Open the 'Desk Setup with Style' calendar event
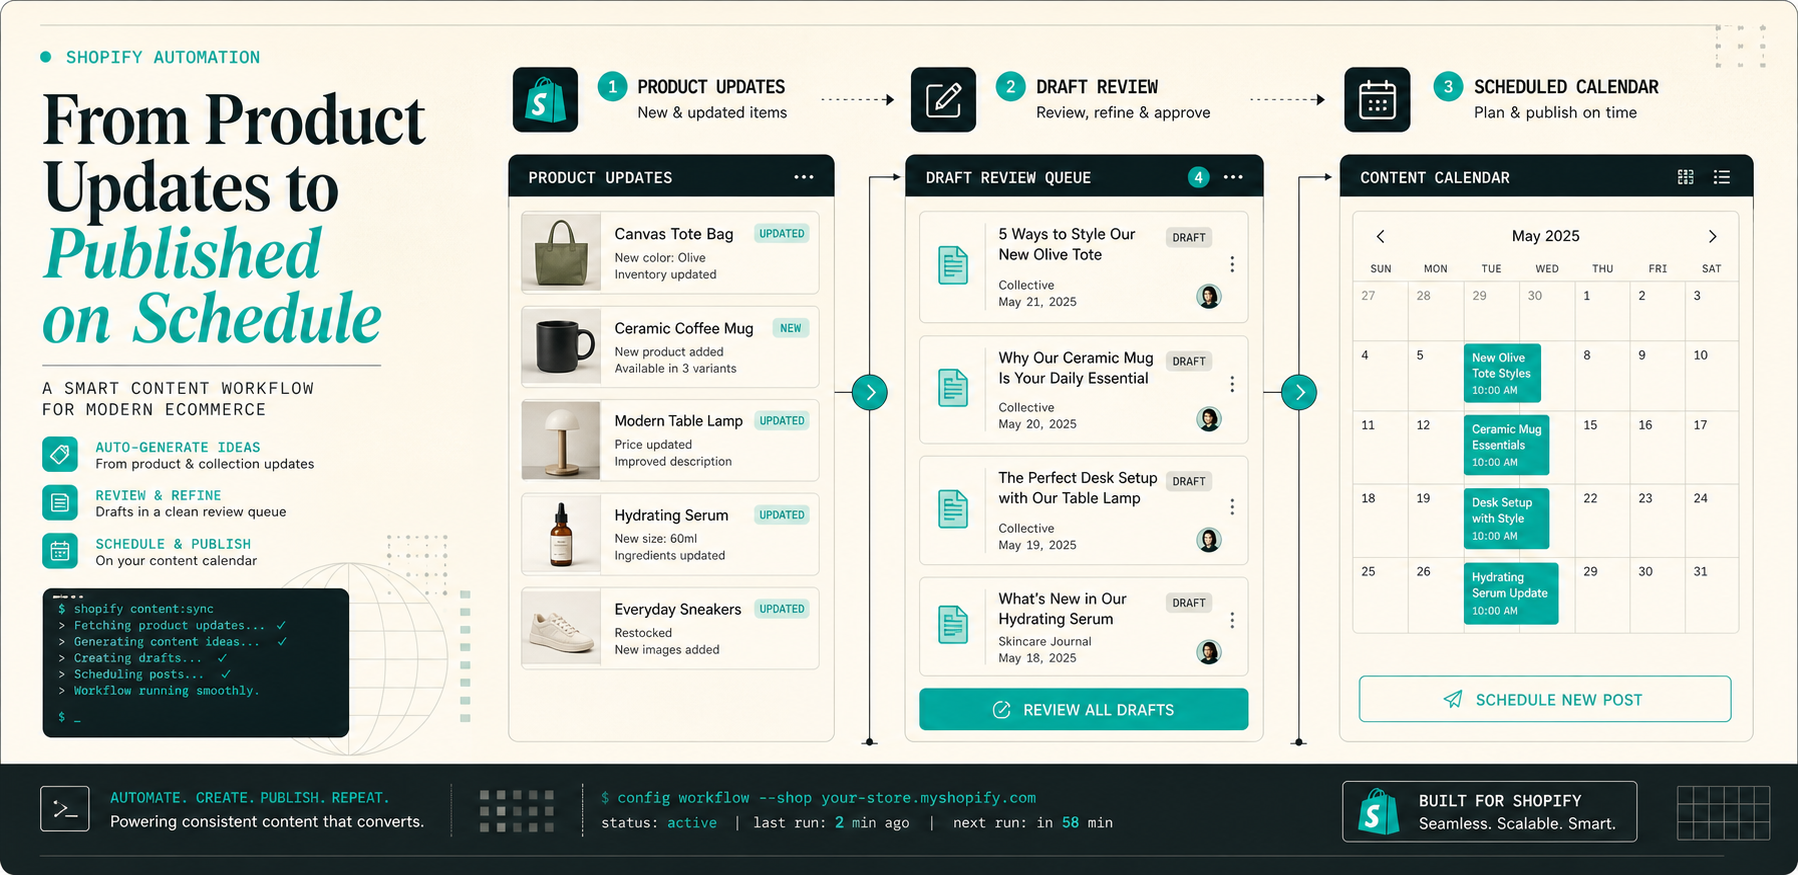This screenshot has width=1798, height=875. pos(1506,518)
